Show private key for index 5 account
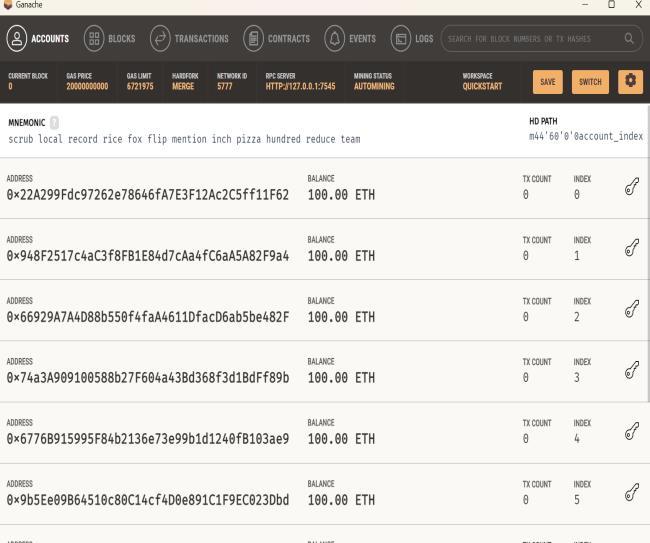This screenshot has width=650, height=543. [632, 492]
